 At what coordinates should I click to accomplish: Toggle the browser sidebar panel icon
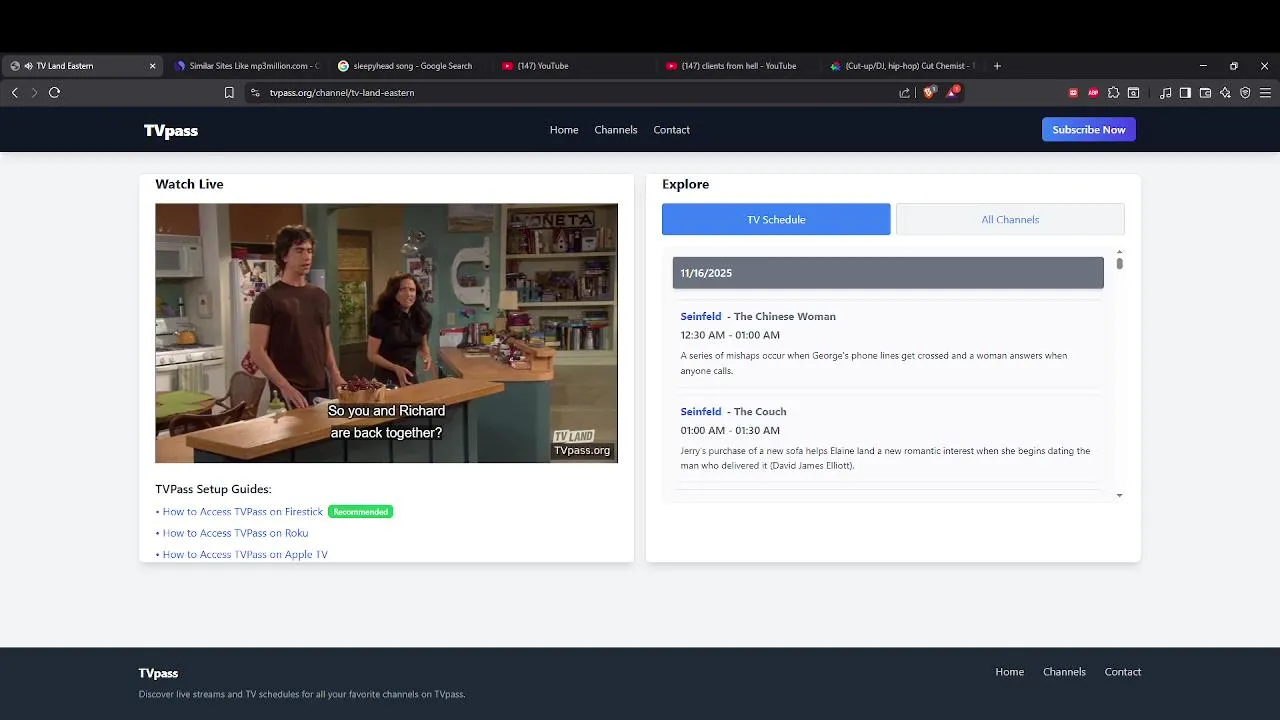click(x=1185, y=92)
